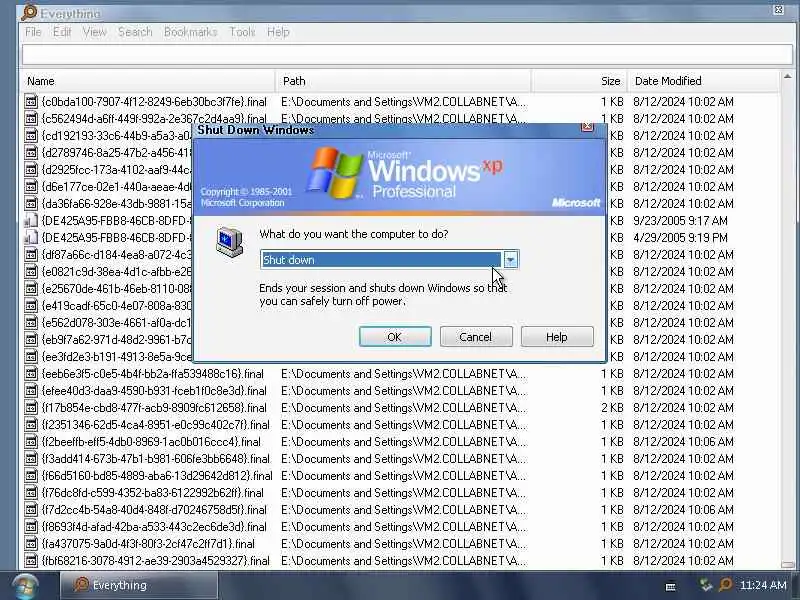Click the 2 KB size of {f17b854e...}
The width and height of the screenshot is (800, 600).
pos(612,408)
